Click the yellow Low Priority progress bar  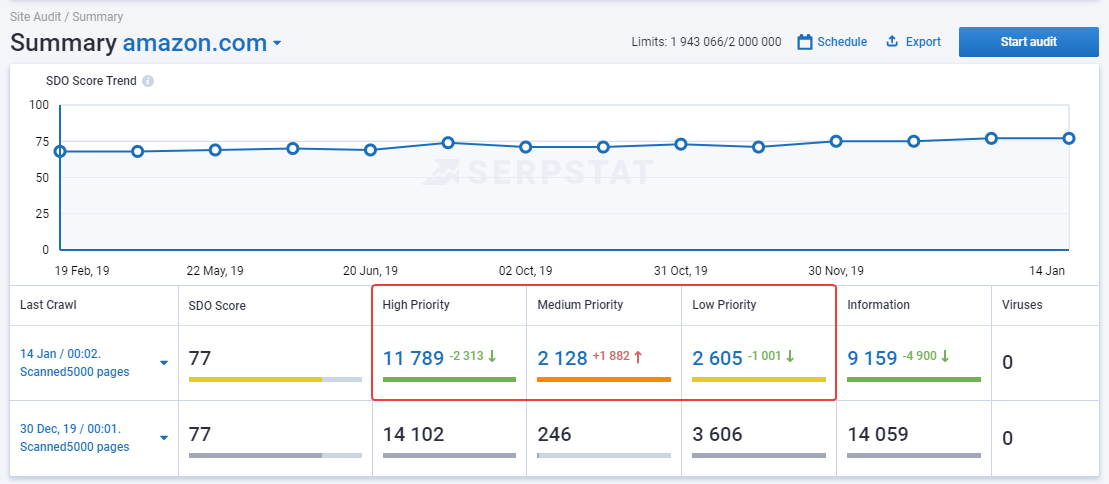click(x=759, y=380)
